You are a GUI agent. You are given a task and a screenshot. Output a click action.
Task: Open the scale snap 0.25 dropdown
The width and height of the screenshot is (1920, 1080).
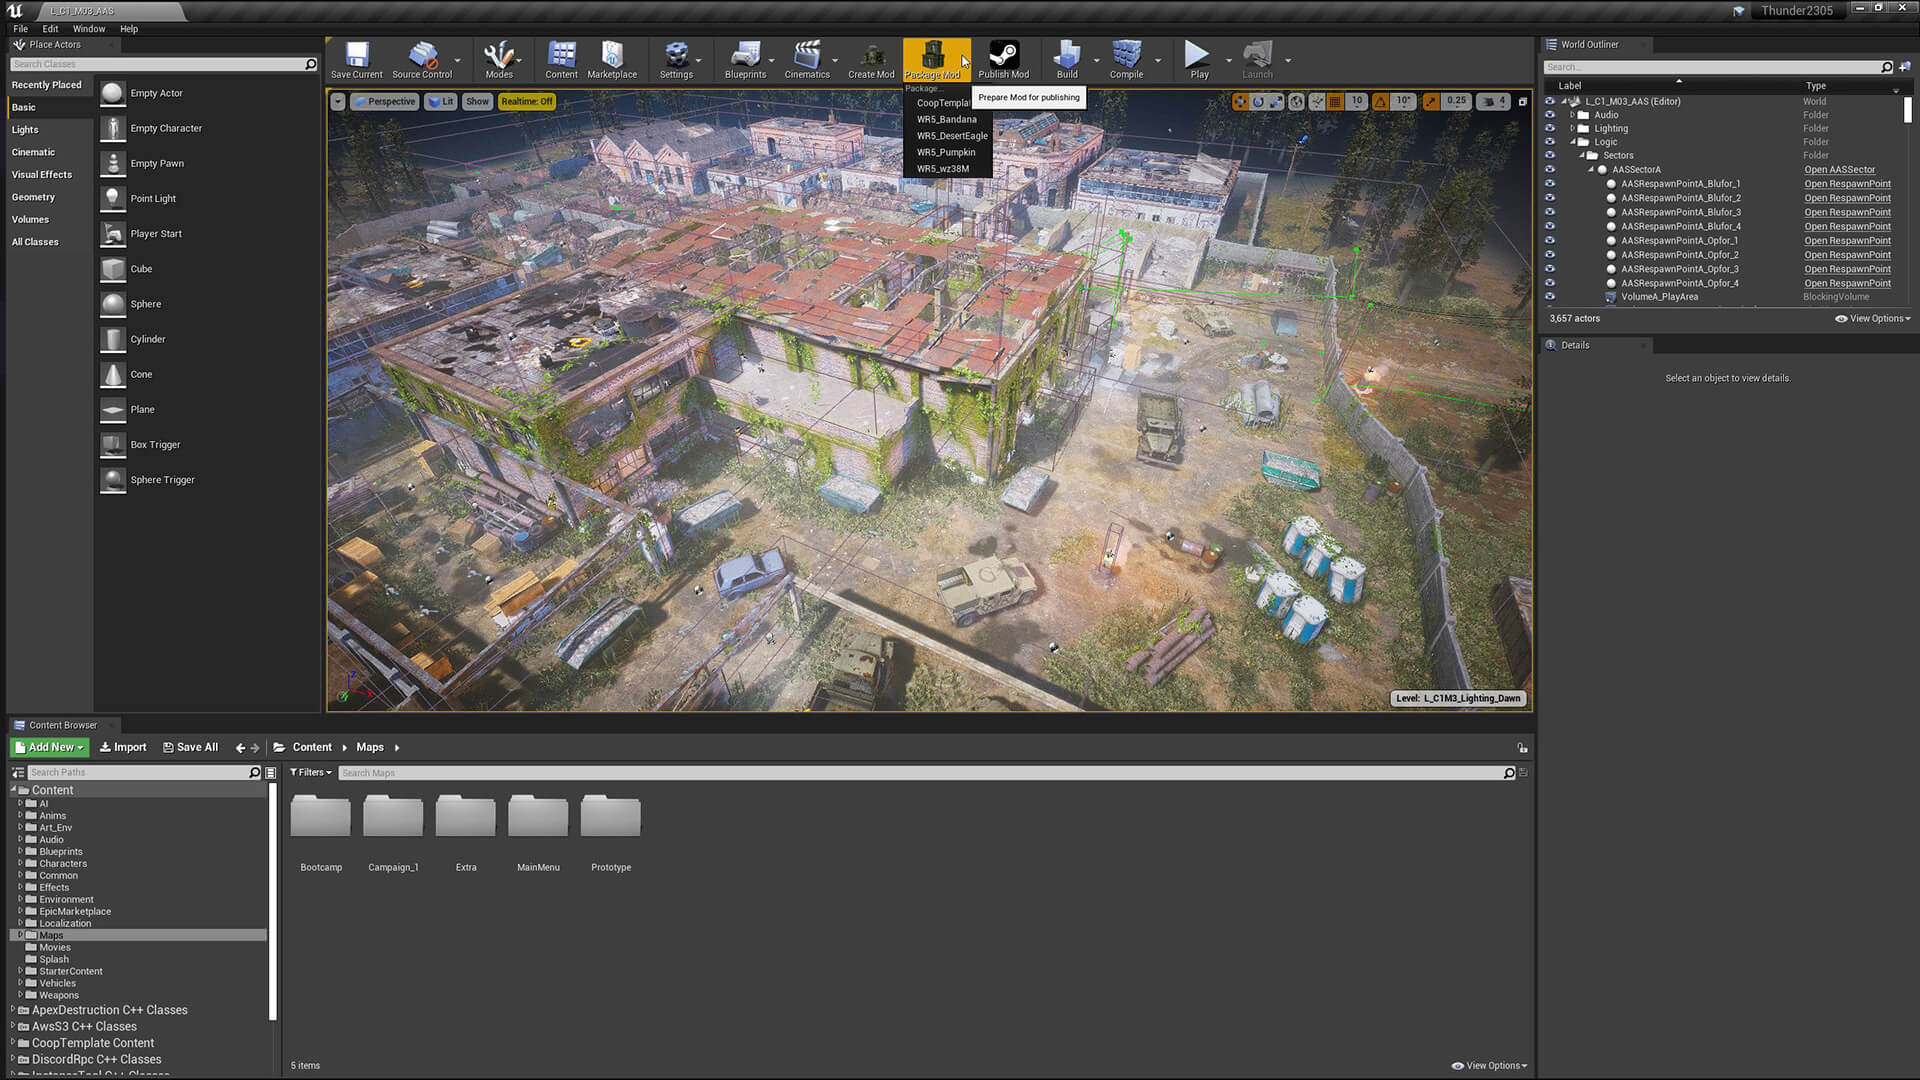[1455, 101]
